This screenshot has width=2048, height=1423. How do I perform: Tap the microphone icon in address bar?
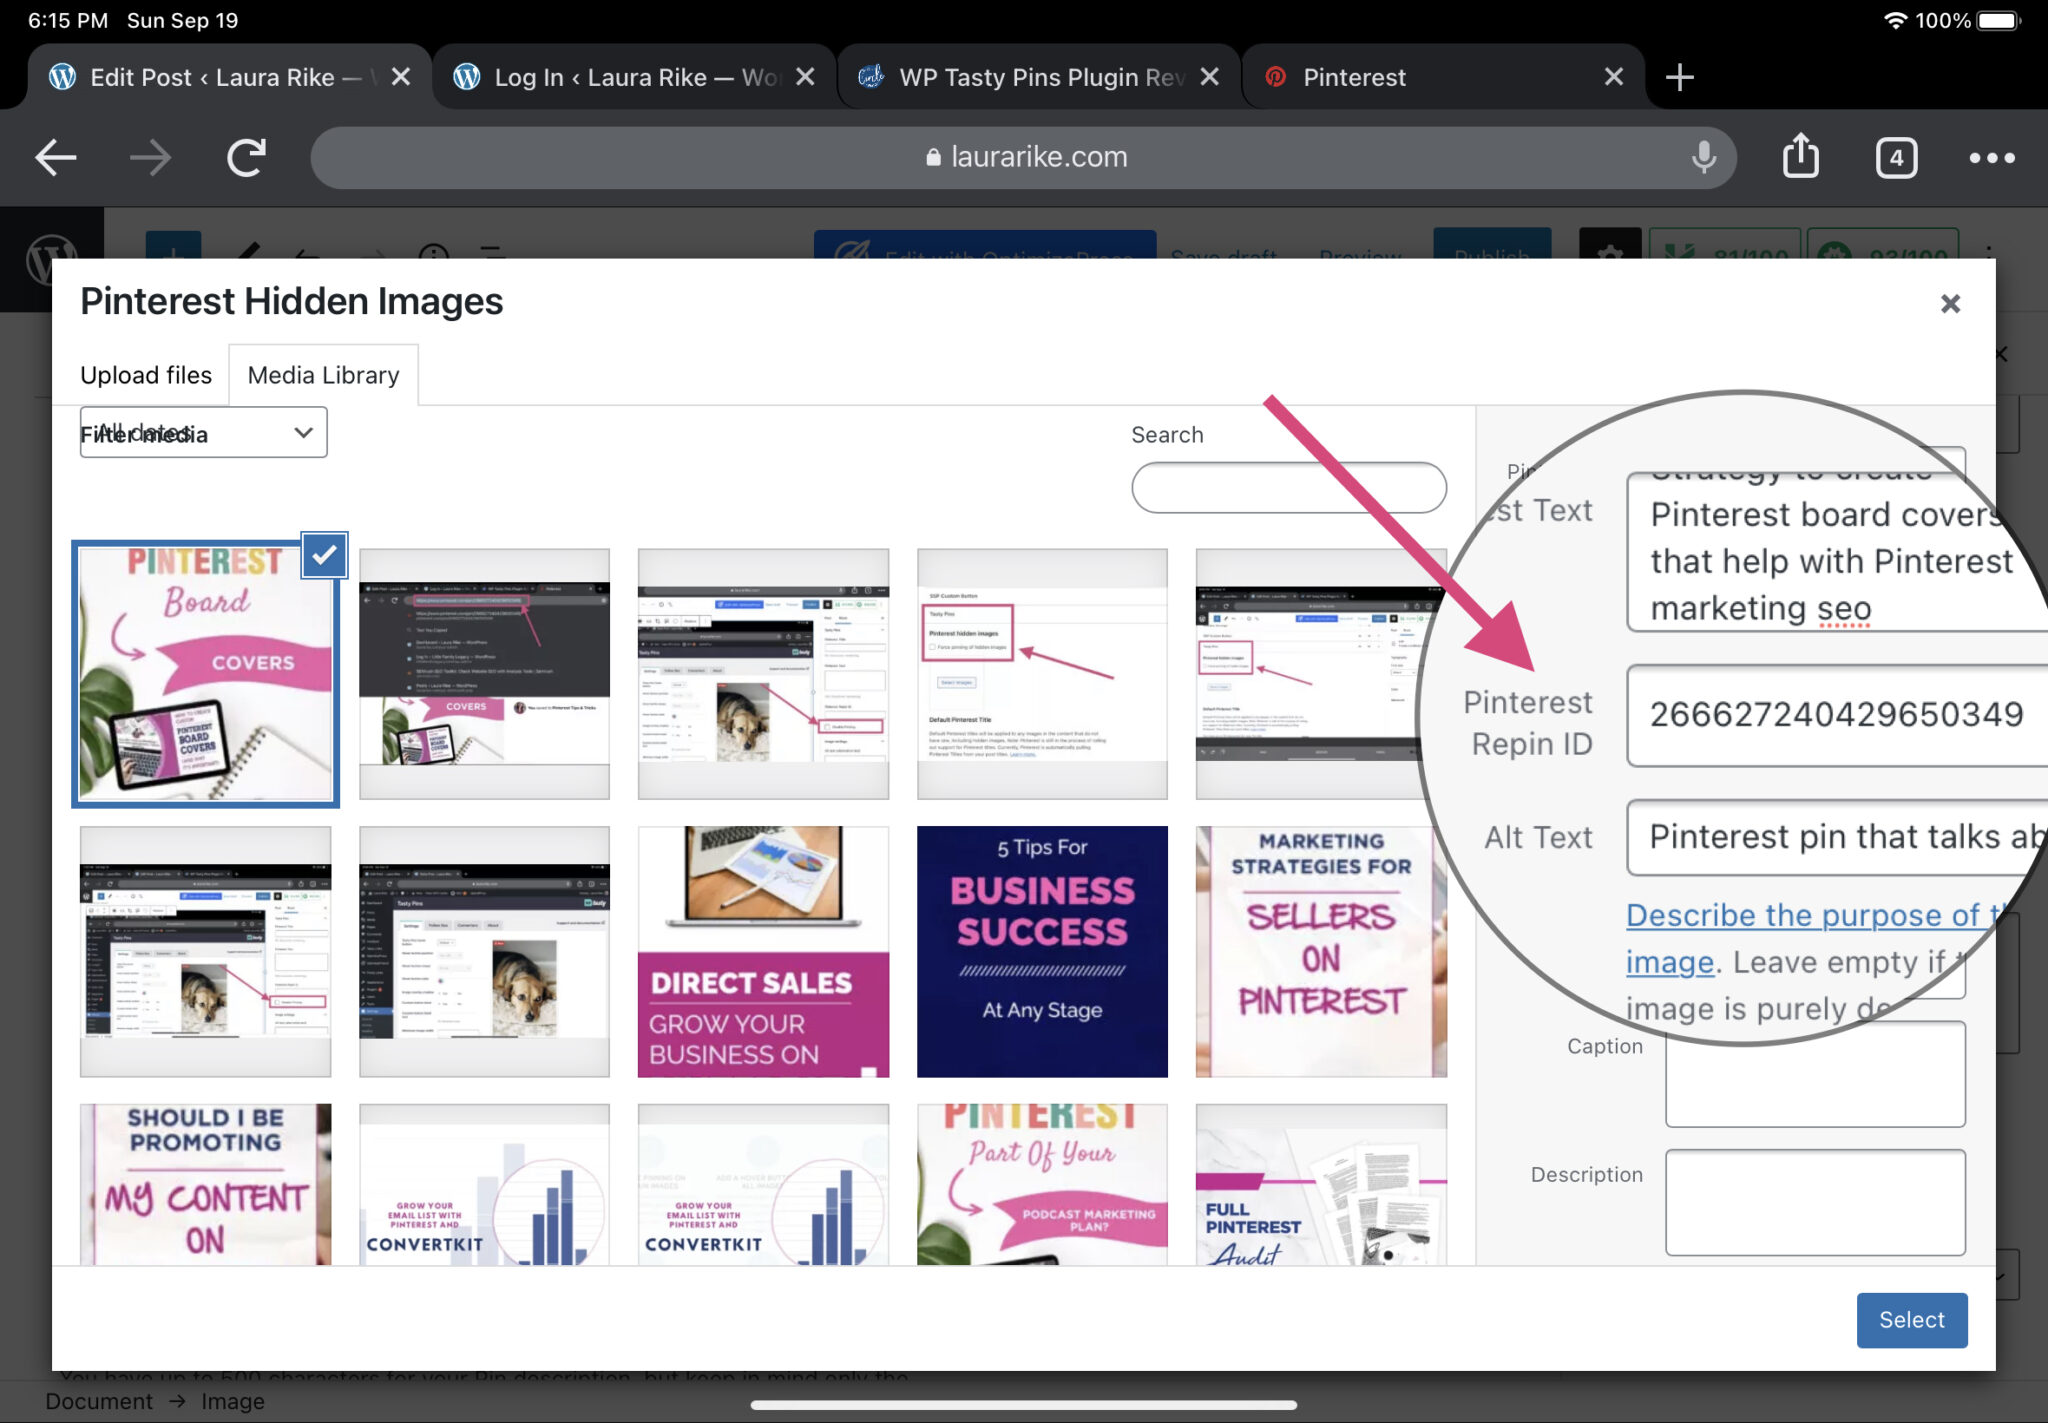point(1703,157)
